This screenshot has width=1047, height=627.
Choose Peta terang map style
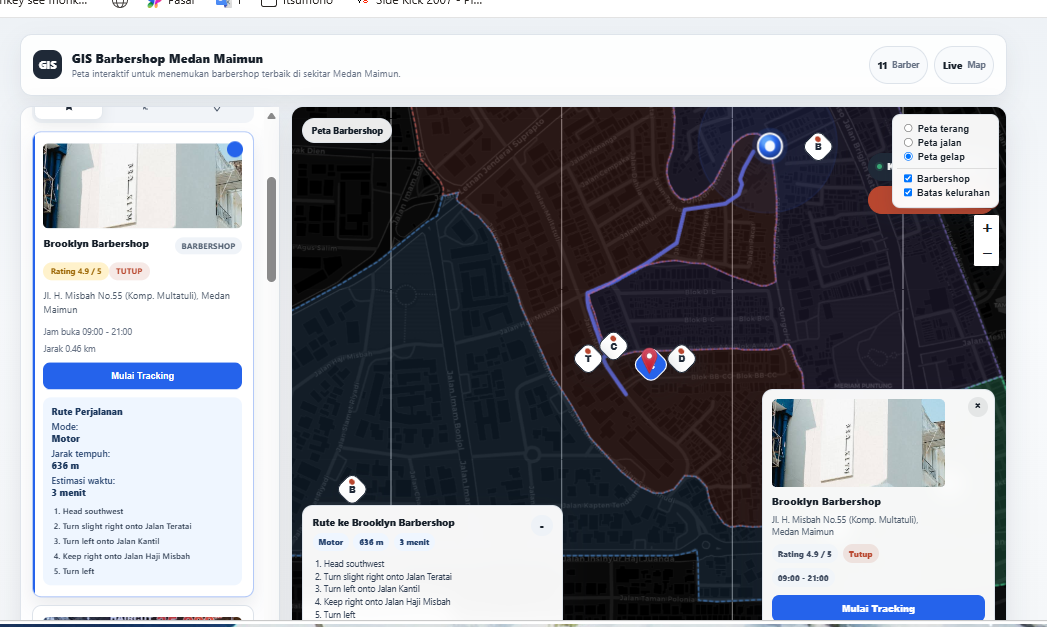tap(908, 128)
